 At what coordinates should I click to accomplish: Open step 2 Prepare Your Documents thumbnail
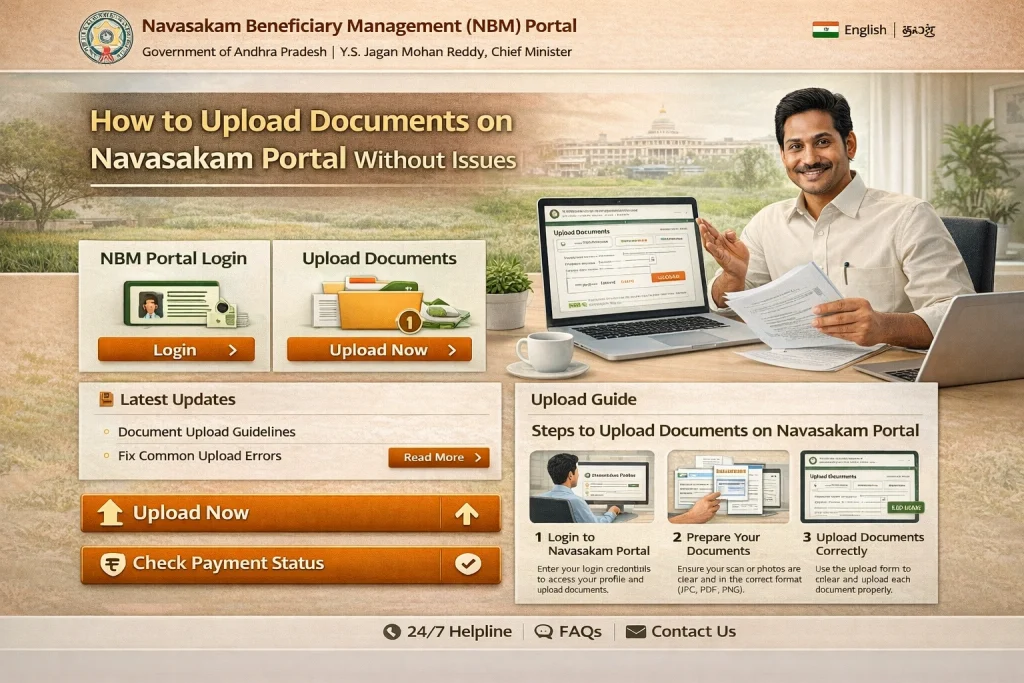point(728,486)
